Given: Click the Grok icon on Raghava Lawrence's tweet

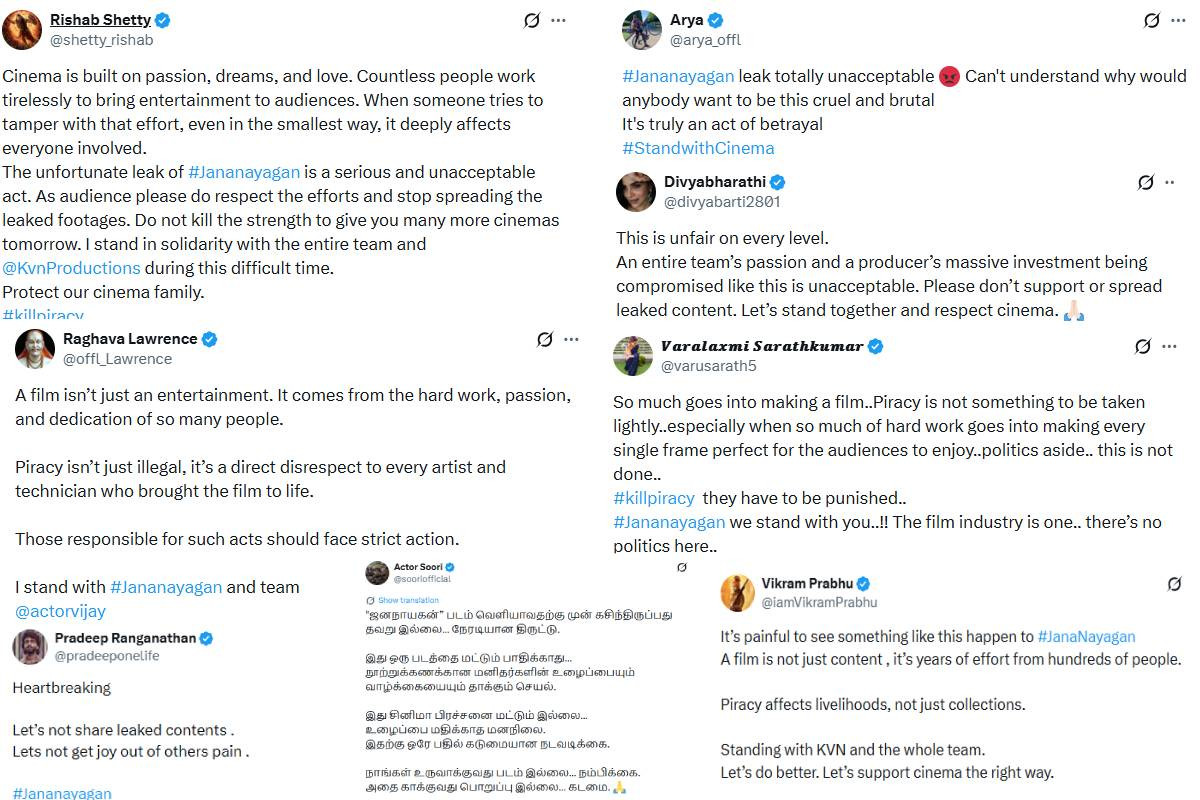Looking at the screenshot, I should click(545, 339).
